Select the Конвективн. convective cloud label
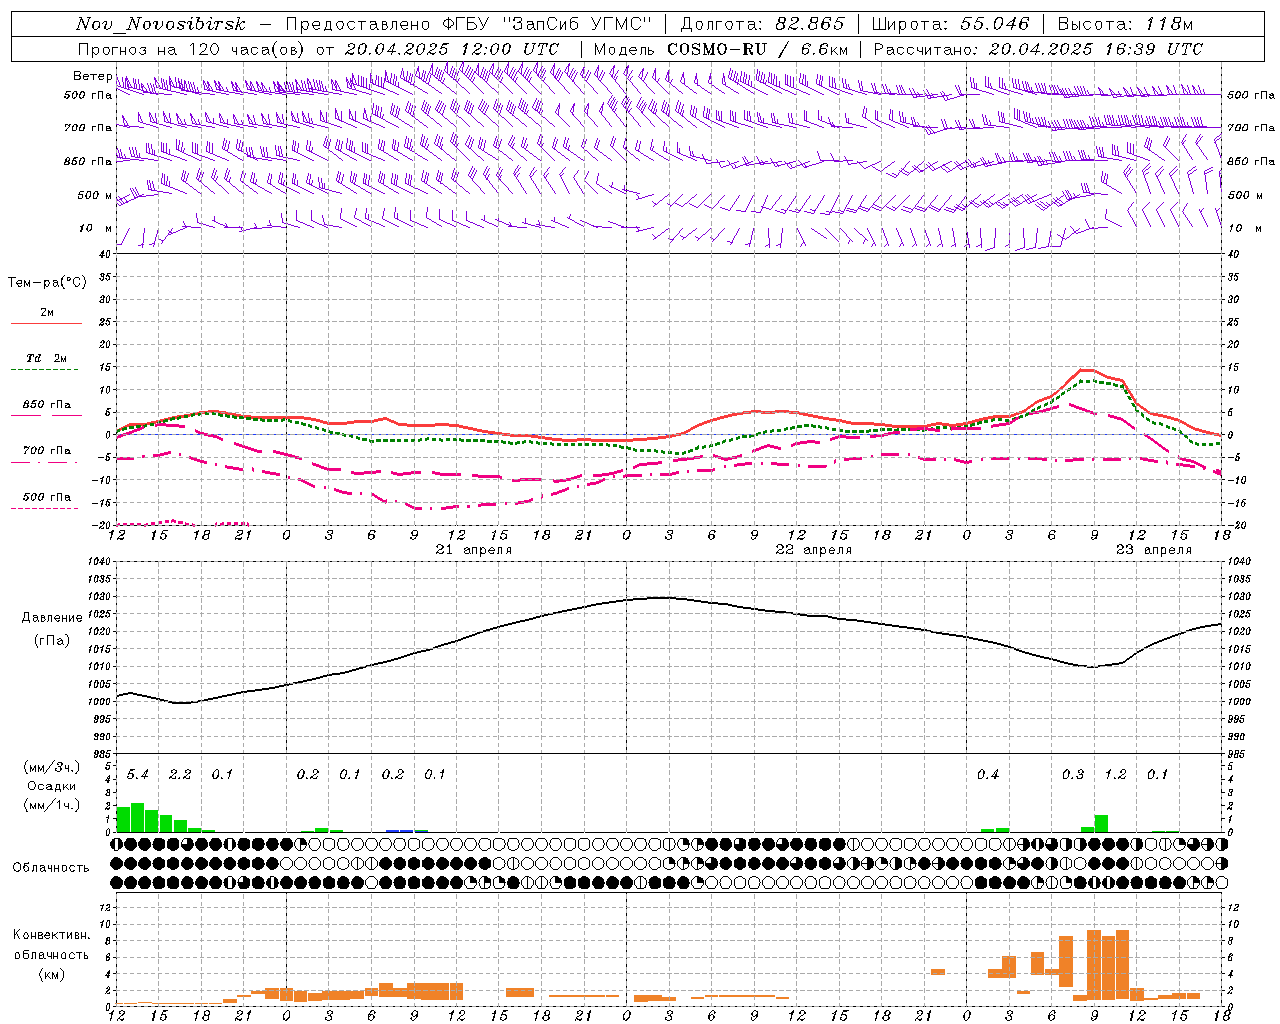Screen dimensions: 1280x1024 (52, 935)
